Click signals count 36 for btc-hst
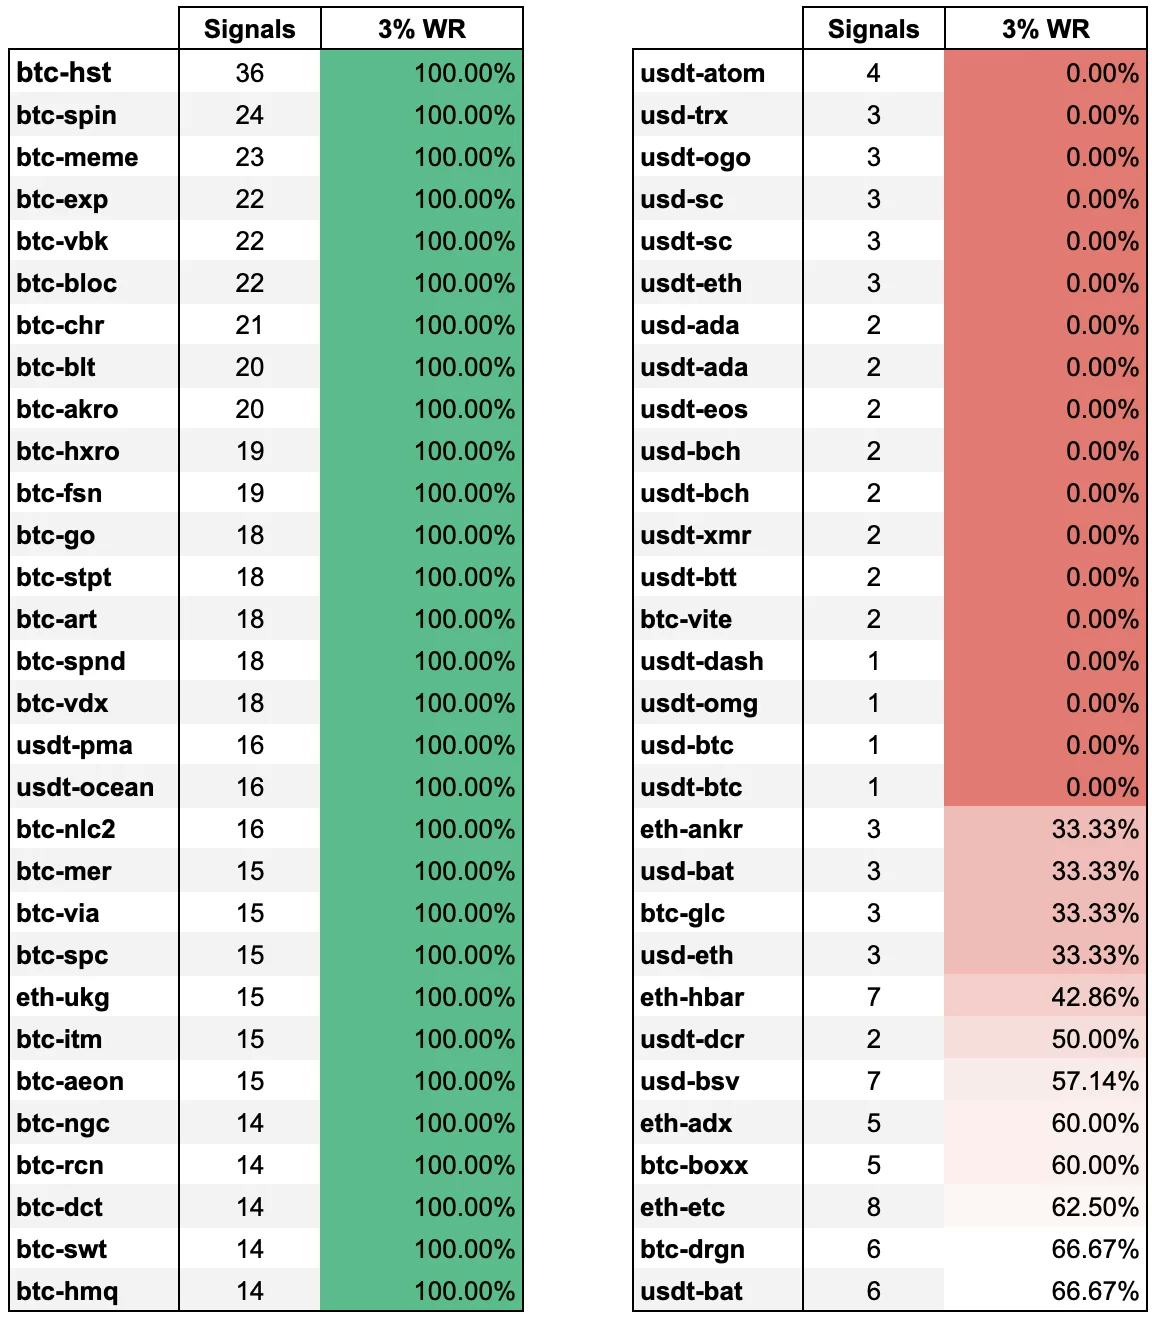Image resolution: width=1152 pixels, height=1320 pixels. (249, 73)
